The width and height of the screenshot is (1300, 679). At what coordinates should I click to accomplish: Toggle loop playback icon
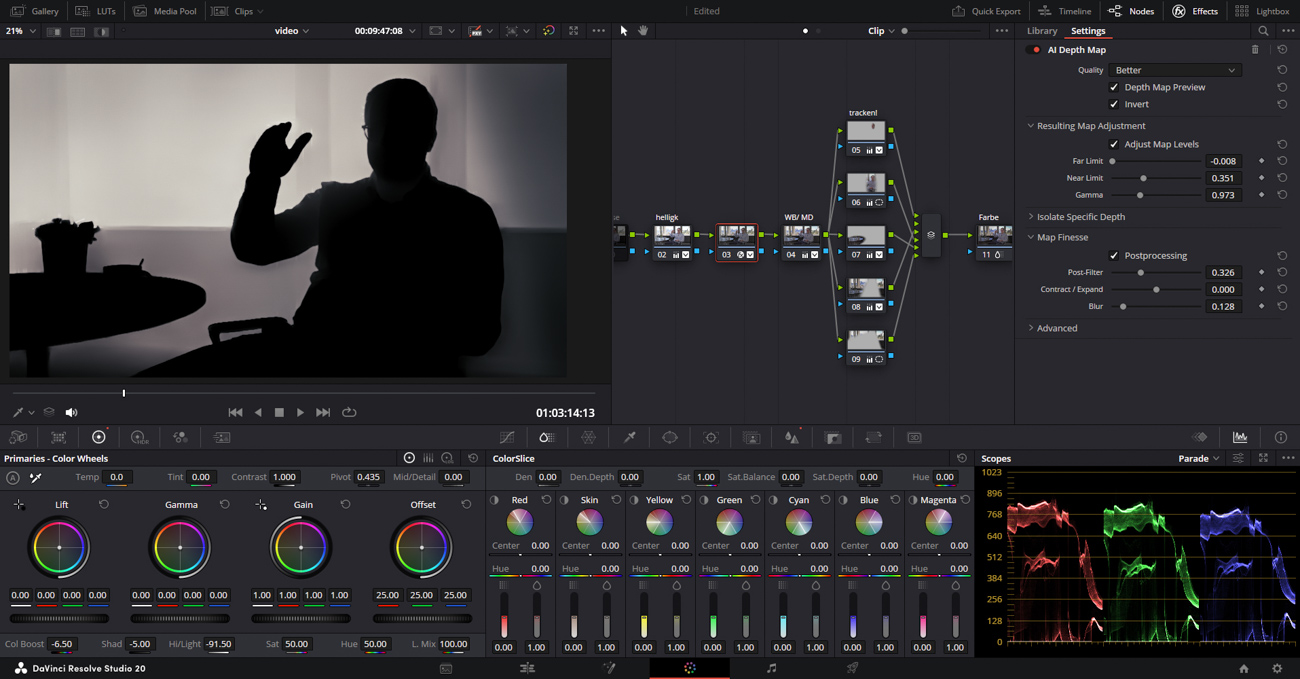pos(349,412)
